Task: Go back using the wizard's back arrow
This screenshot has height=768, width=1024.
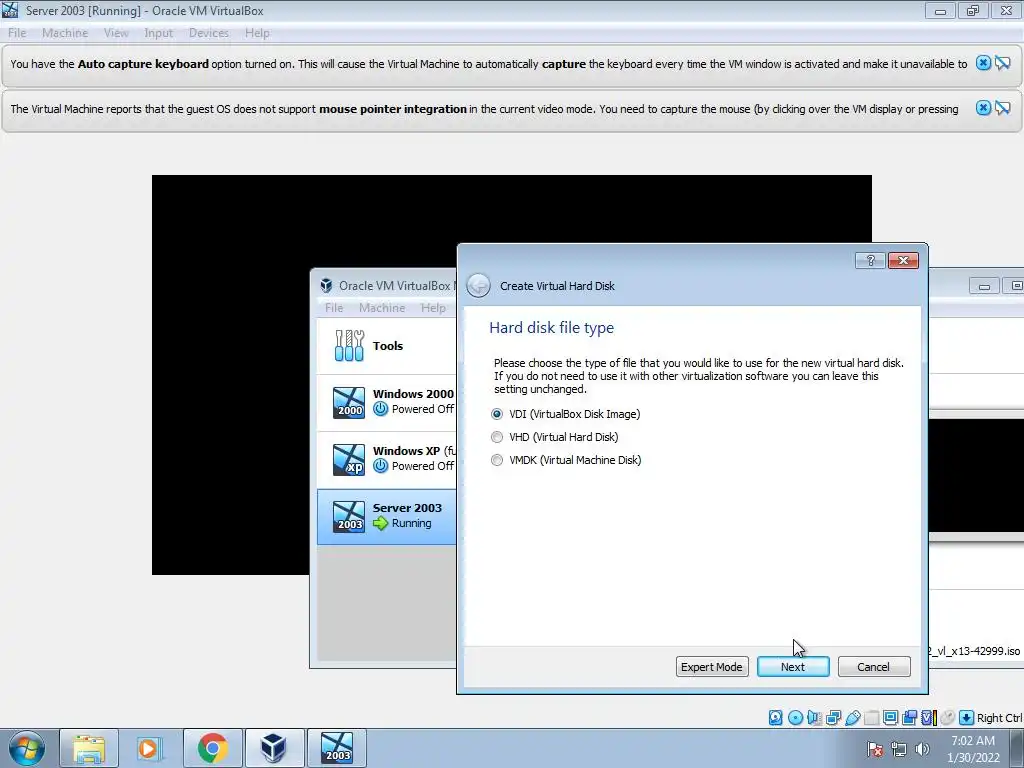Action: [x=479, y=285]
